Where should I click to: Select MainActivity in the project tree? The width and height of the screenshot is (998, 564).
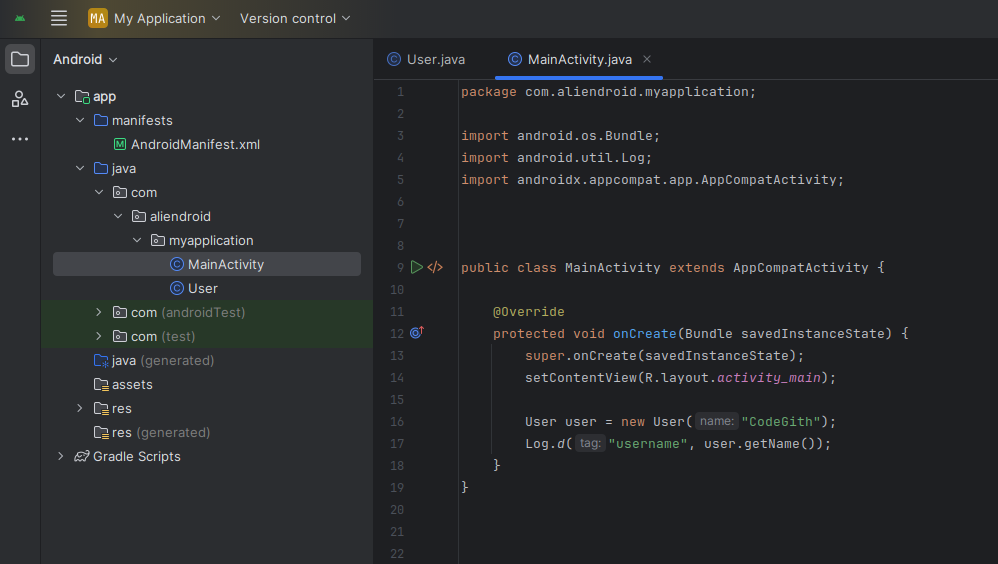(207, 264)
